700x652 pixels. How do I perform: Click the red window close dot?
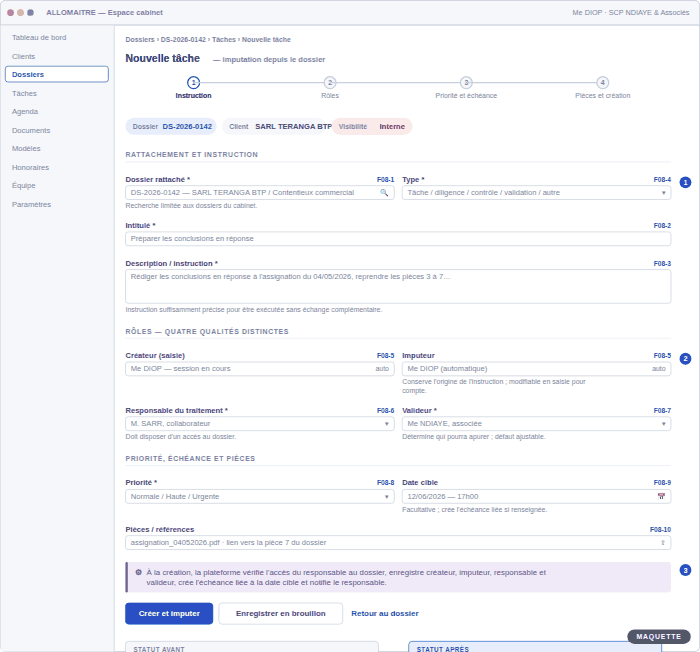coord(10,13)
